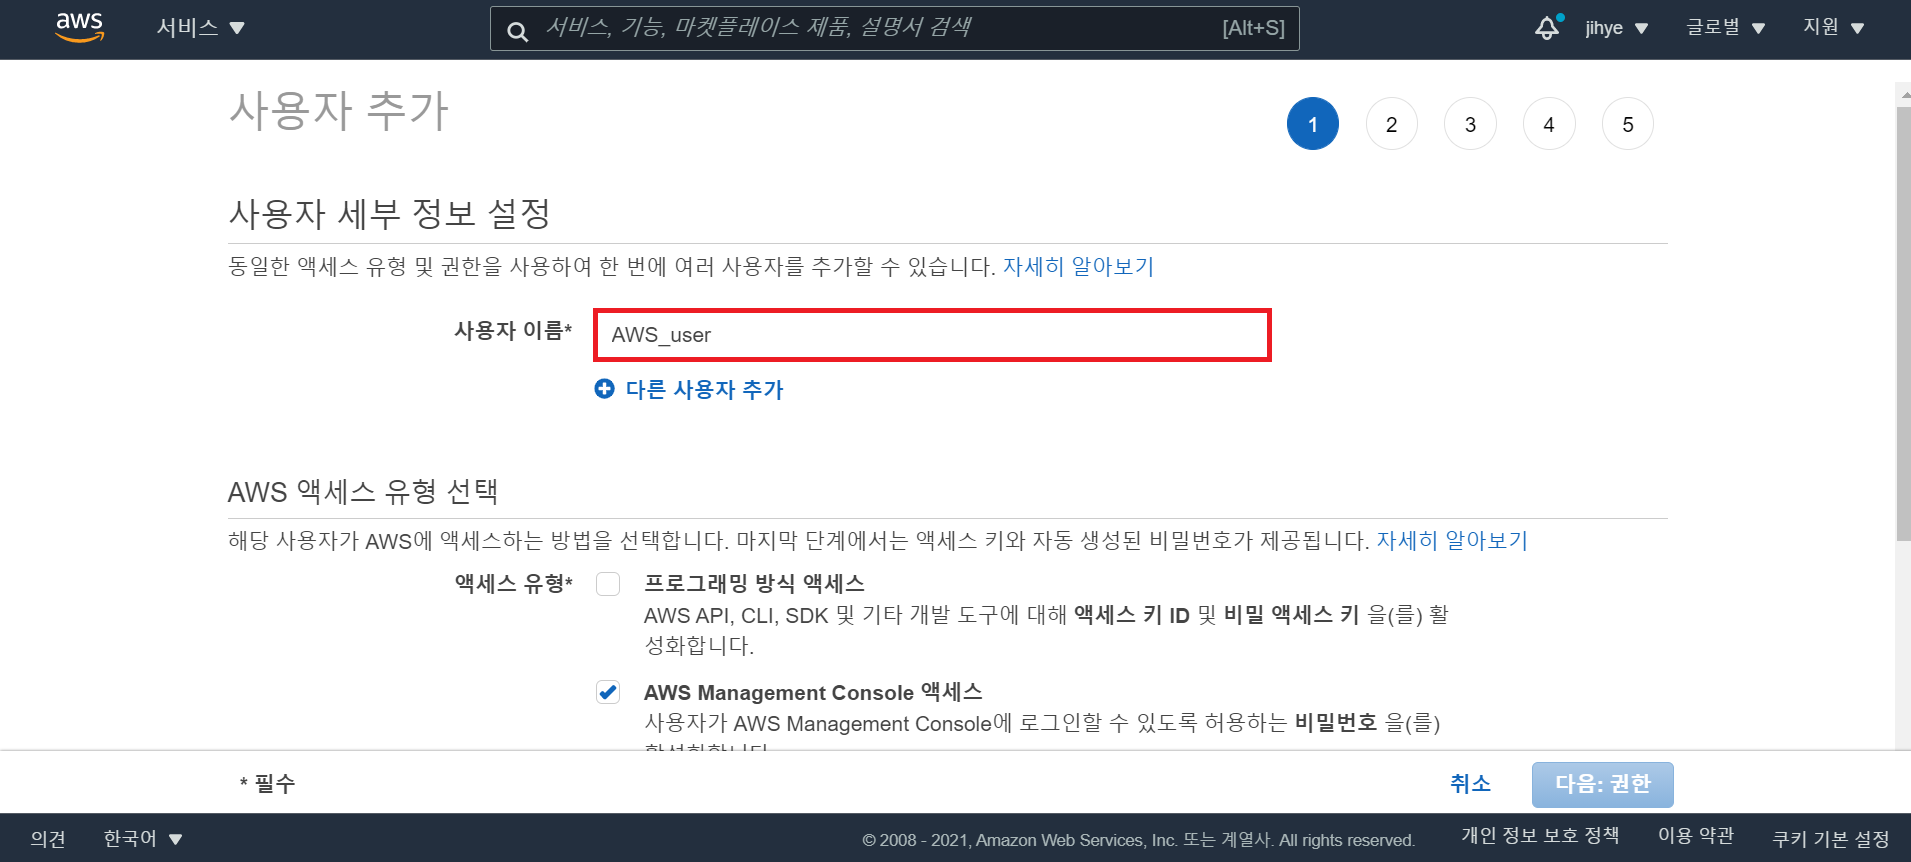Screen dimensions: 1911x862
Task: Focus the top services search box
Action: [895, 28]
